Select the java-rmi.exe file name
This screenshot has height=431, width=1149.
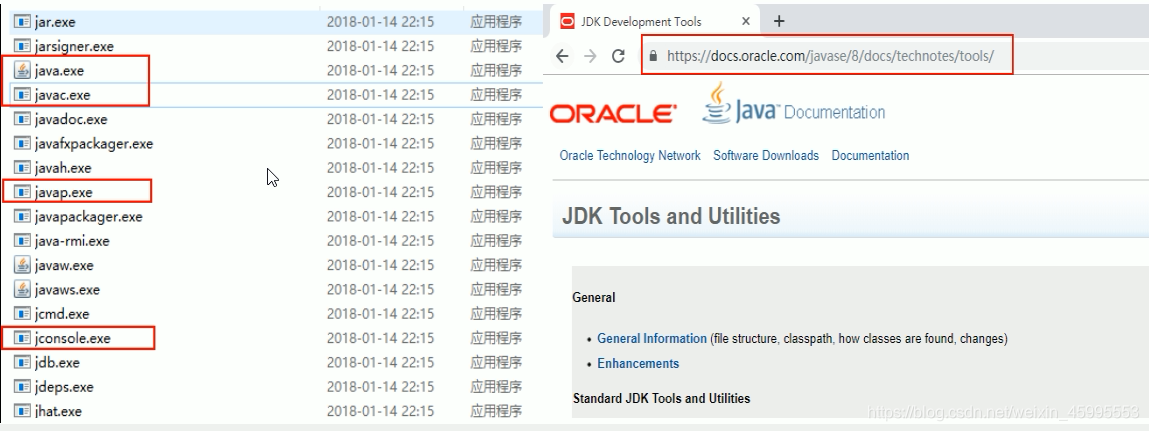[72, 240]
